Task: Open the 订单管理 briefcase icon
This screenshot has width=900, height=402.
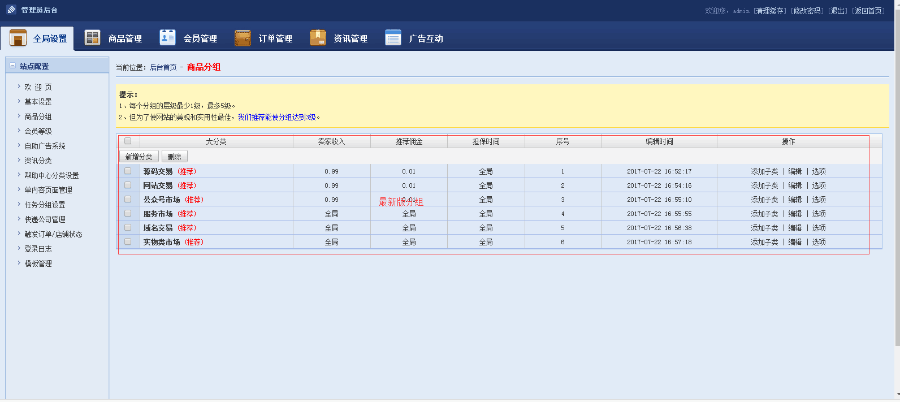Action: [x=243, y=38]
